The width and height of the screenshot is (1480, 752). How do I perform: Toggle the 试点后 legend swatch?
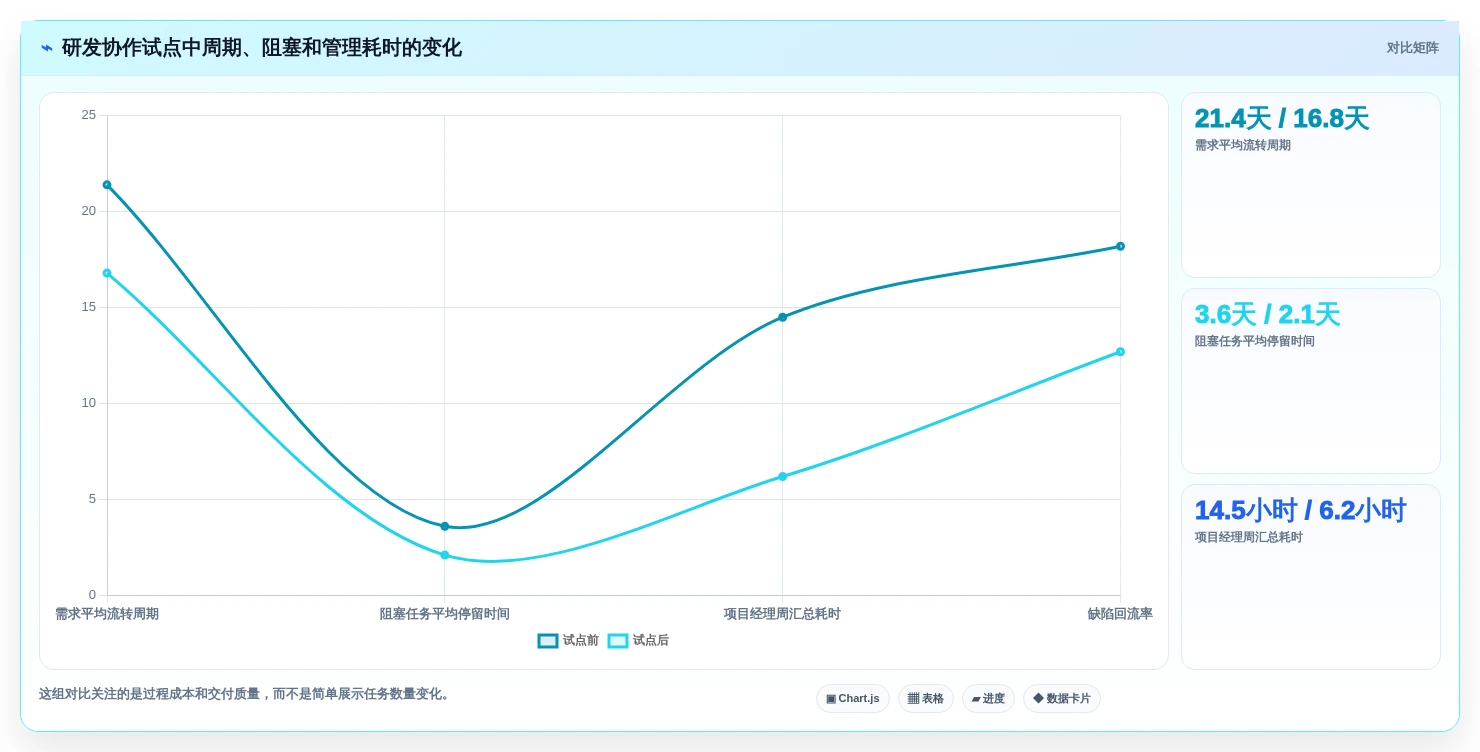tap(618, 641)
